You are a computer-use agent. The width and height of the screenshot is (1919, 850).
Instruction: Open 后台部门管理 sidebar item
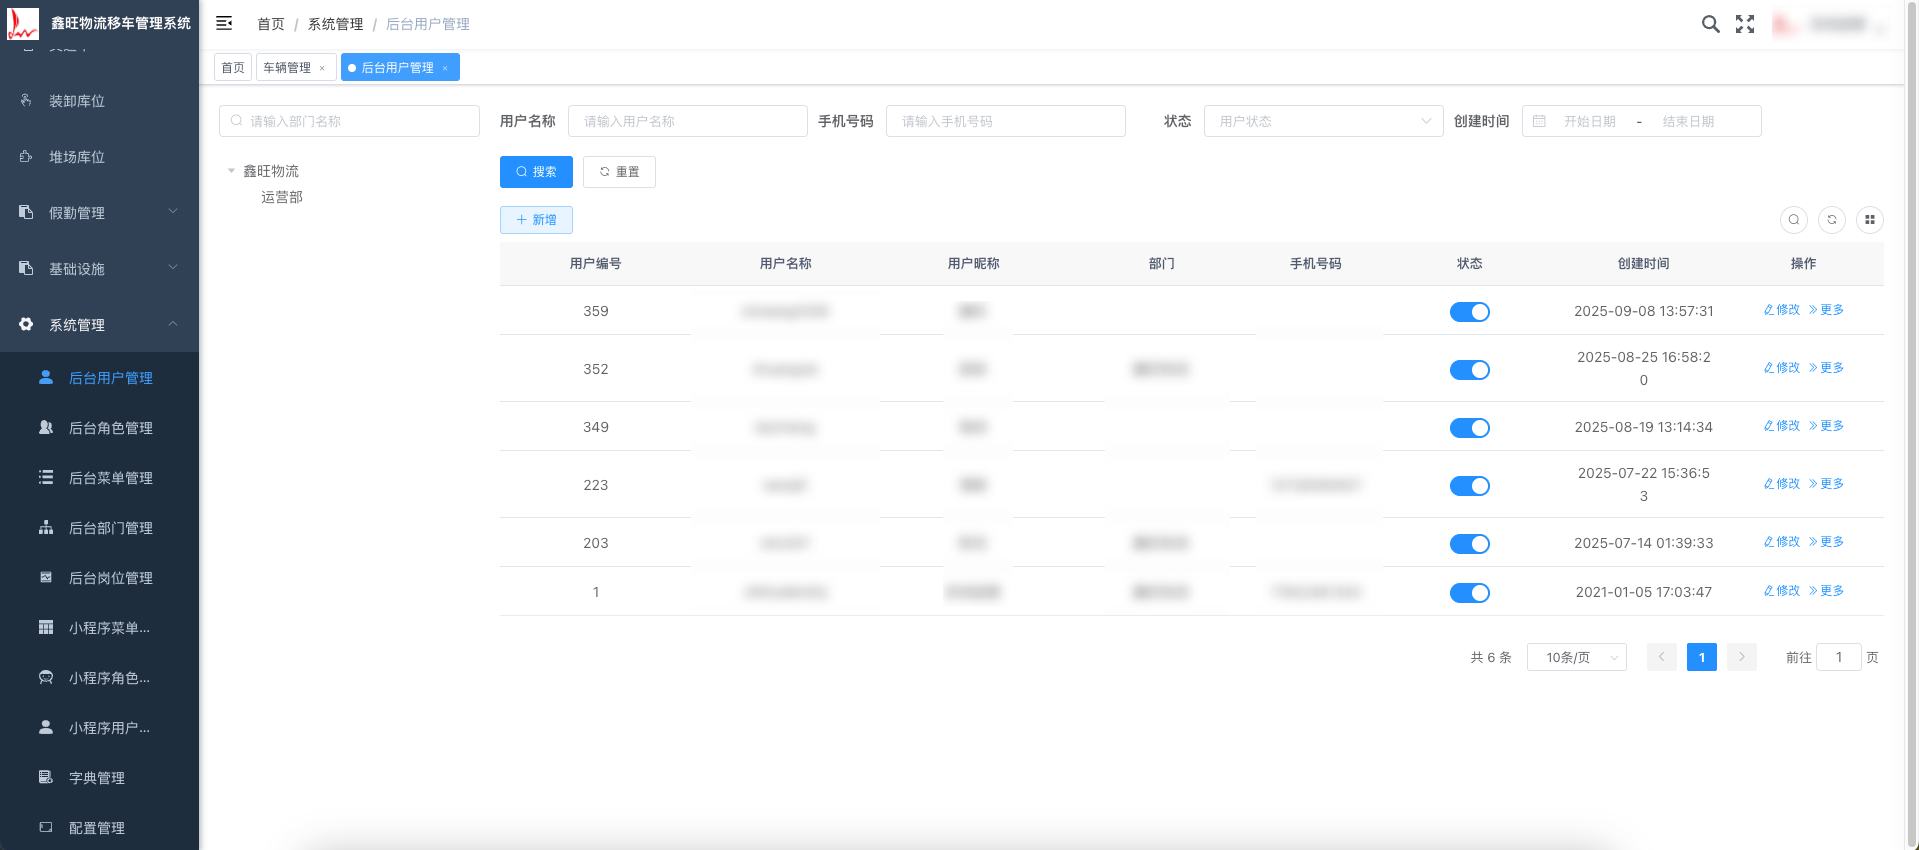pyautogui.click(x=99, y=528)
